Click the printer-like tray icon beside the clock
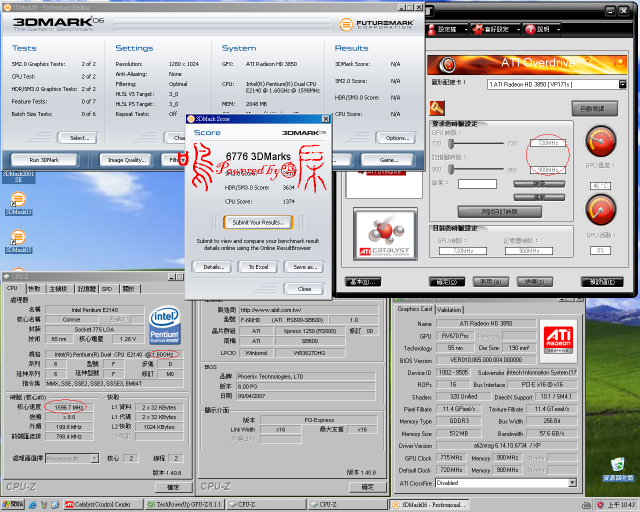The width and height of the screenshot is (640, 512). click(587, 505)
